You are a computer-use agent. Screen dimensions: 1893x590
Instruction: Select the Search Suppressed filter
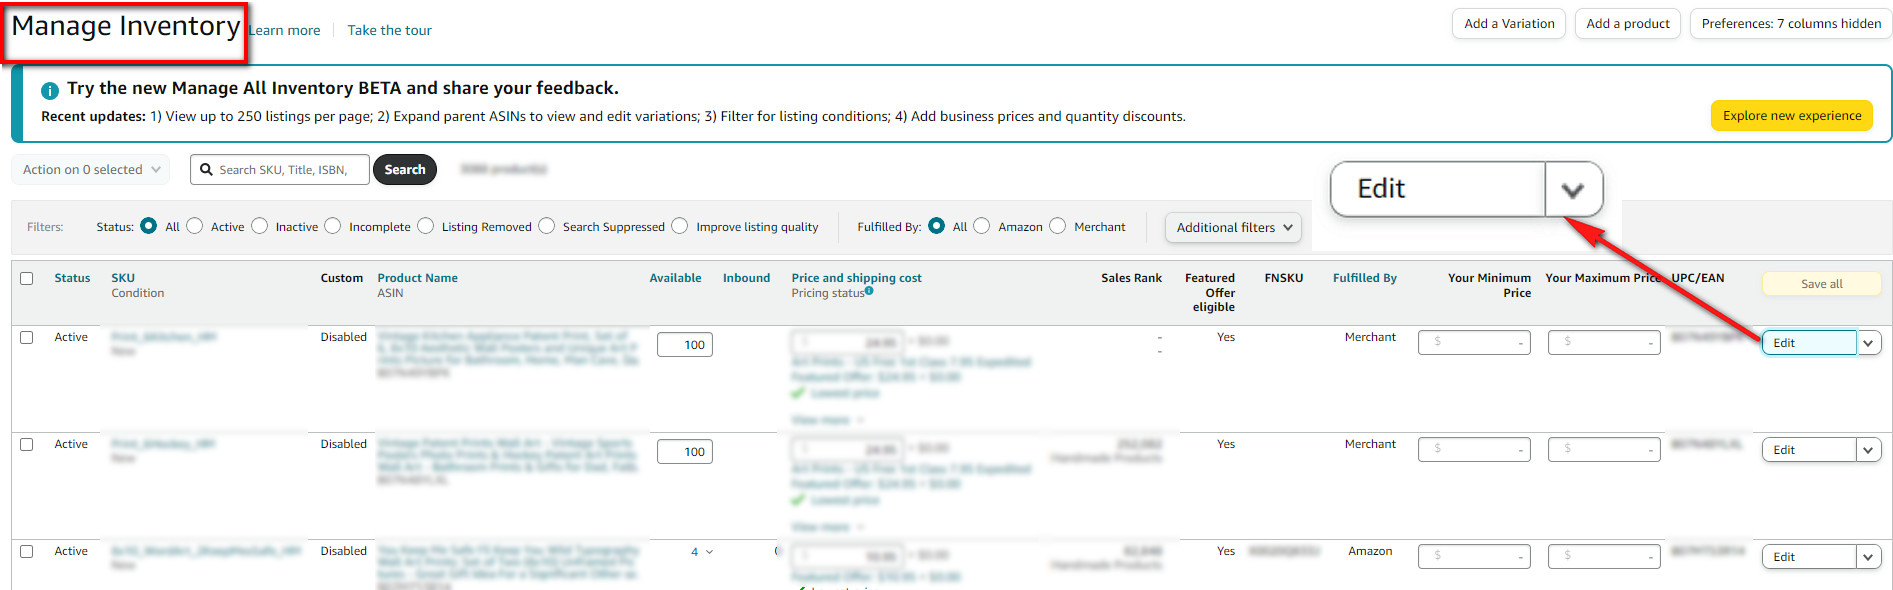(547, 226)
